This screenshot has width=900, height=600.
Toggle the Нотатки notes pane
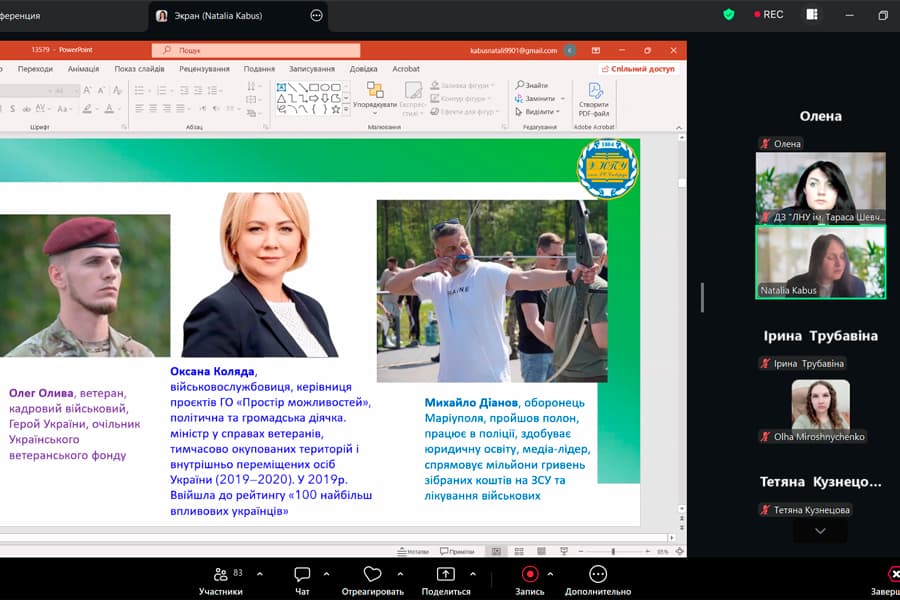click(413, 551)
